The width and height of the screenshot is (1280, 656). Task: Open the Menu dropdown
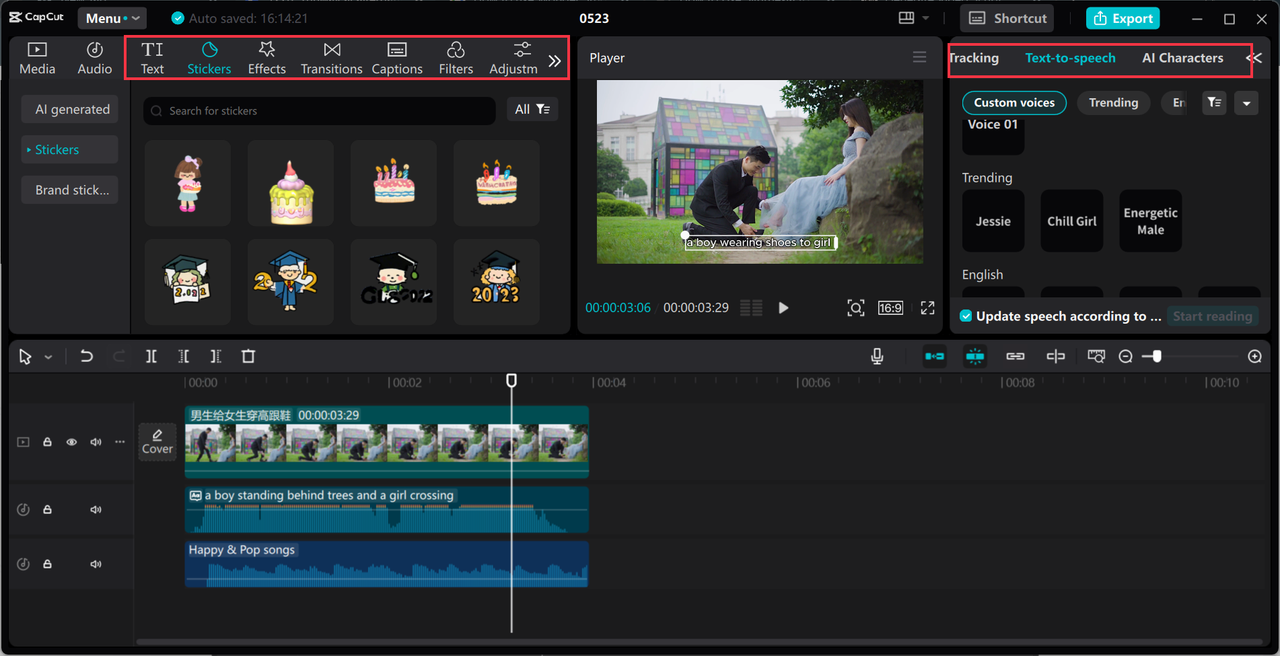pyautogui.click(x=111, y=18)
